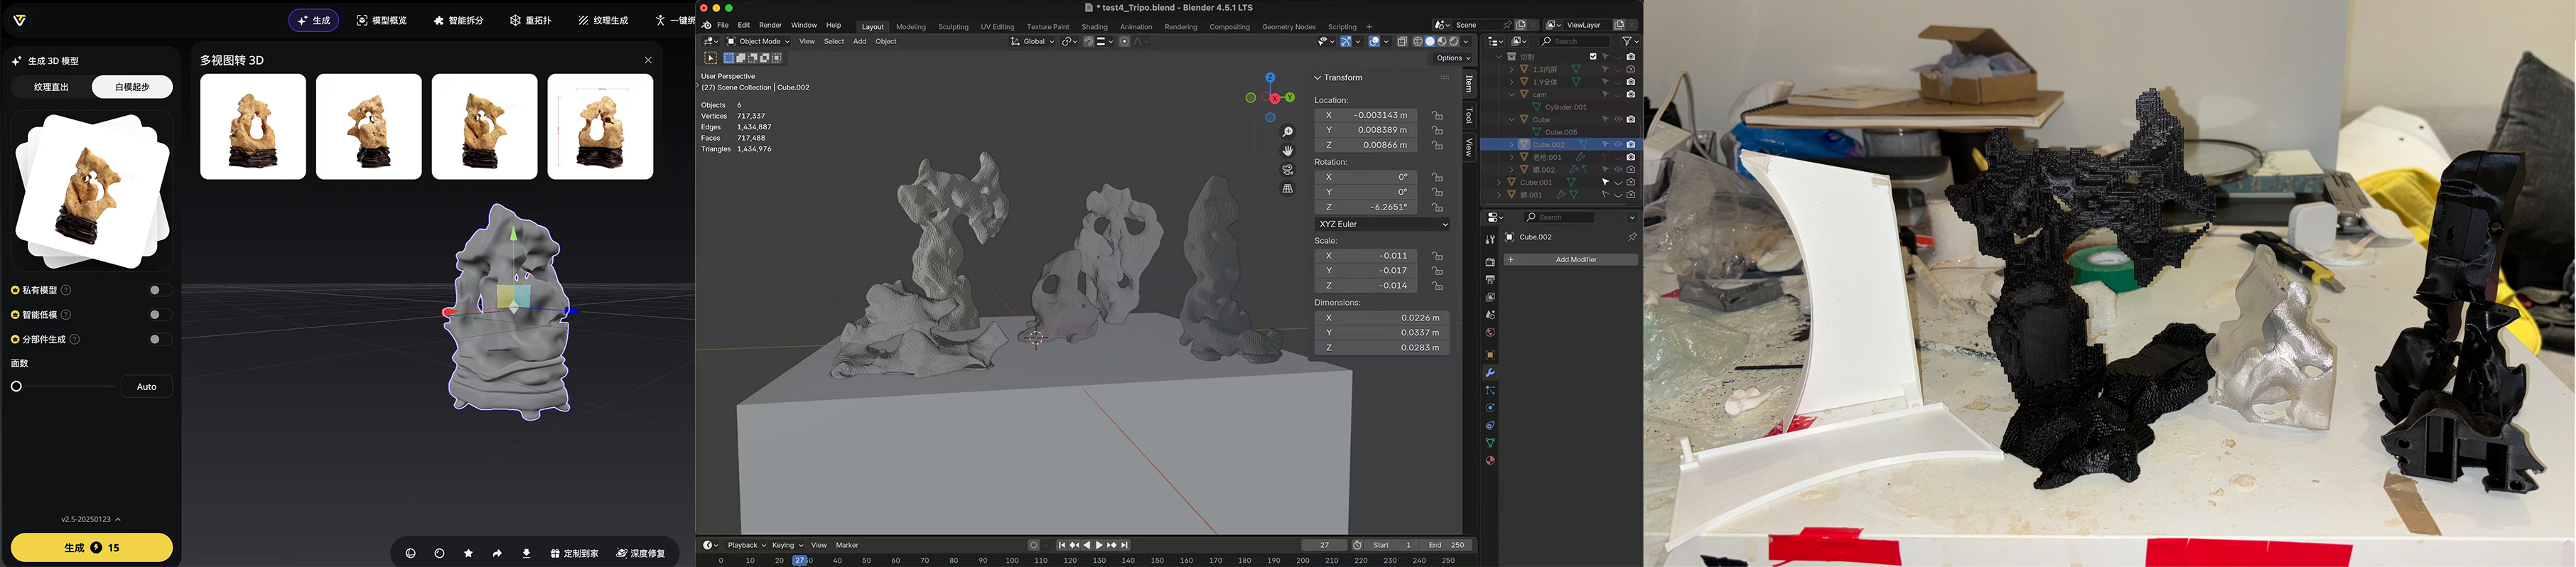Click the star favorite icon in Tripo
The image size is (2576, 567).
(x=468, y=553)
